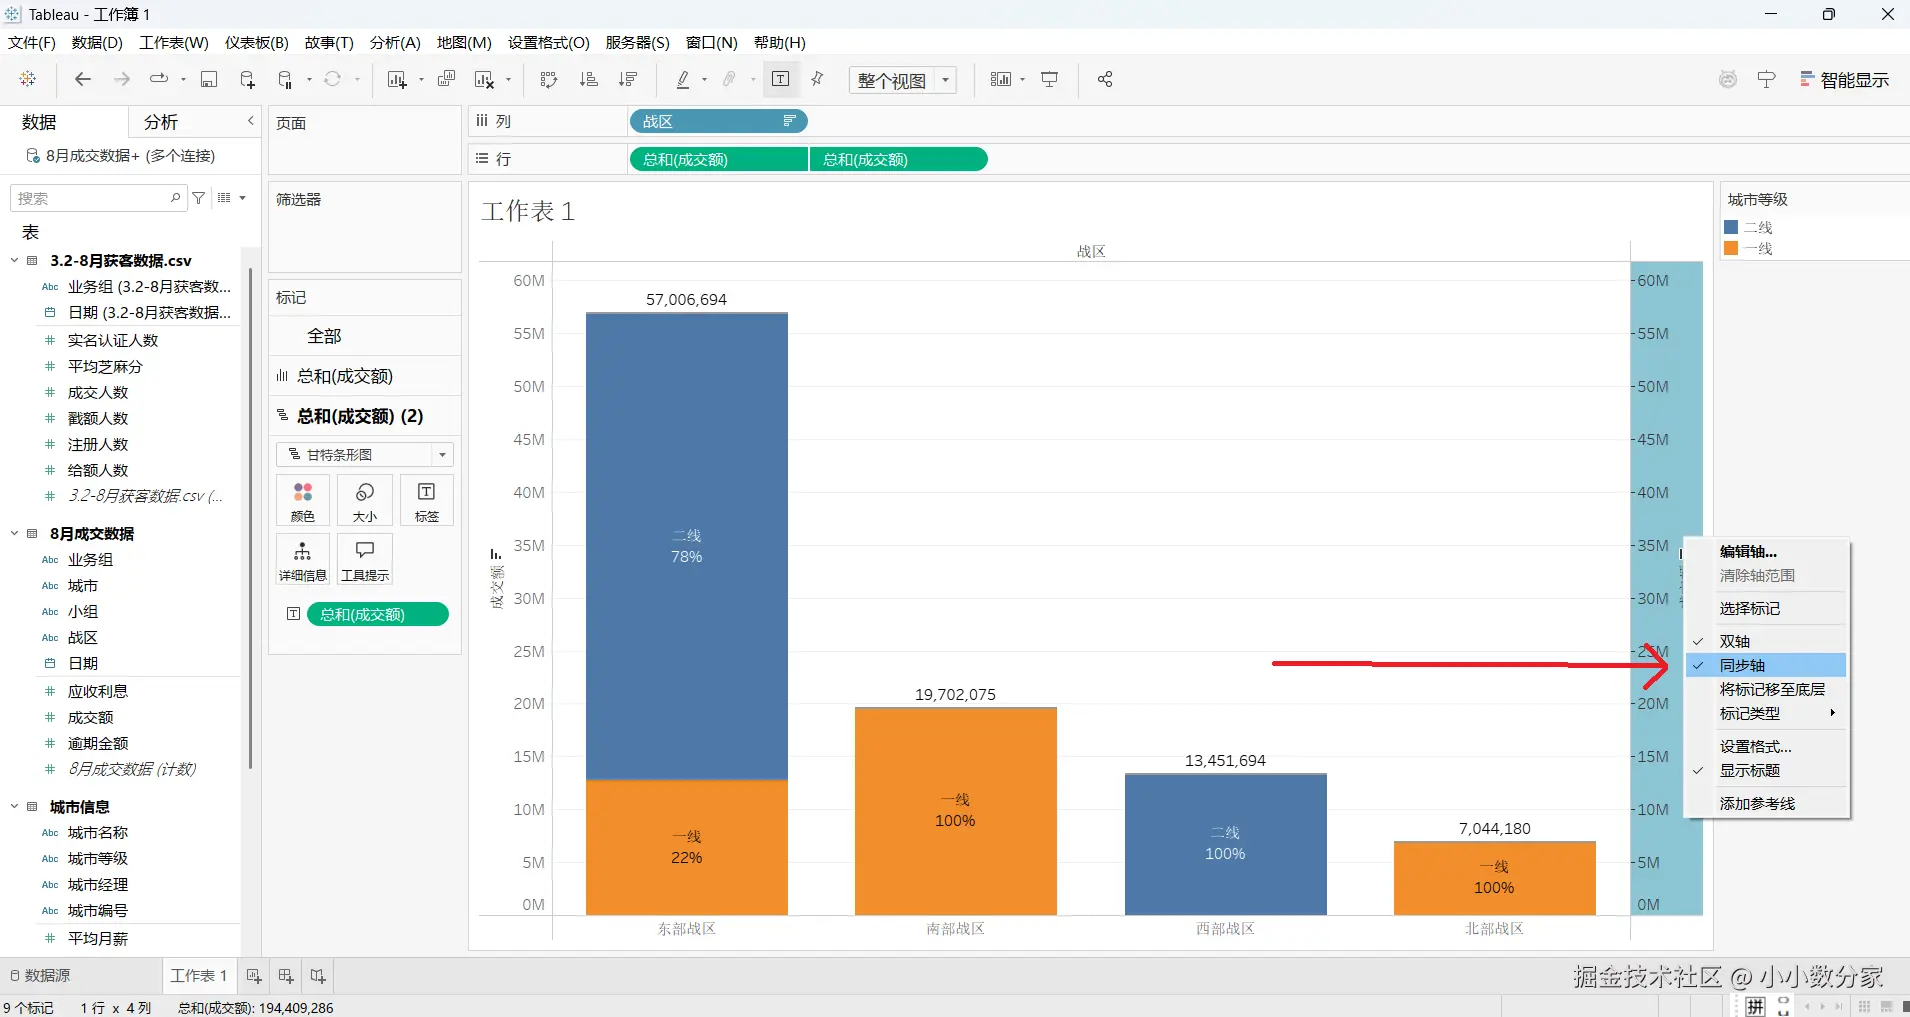The width and height of the screenshot is (1910, 1017).
Task: Toggle the 显示标题 show header option
Action: (x=1765, y=770)
